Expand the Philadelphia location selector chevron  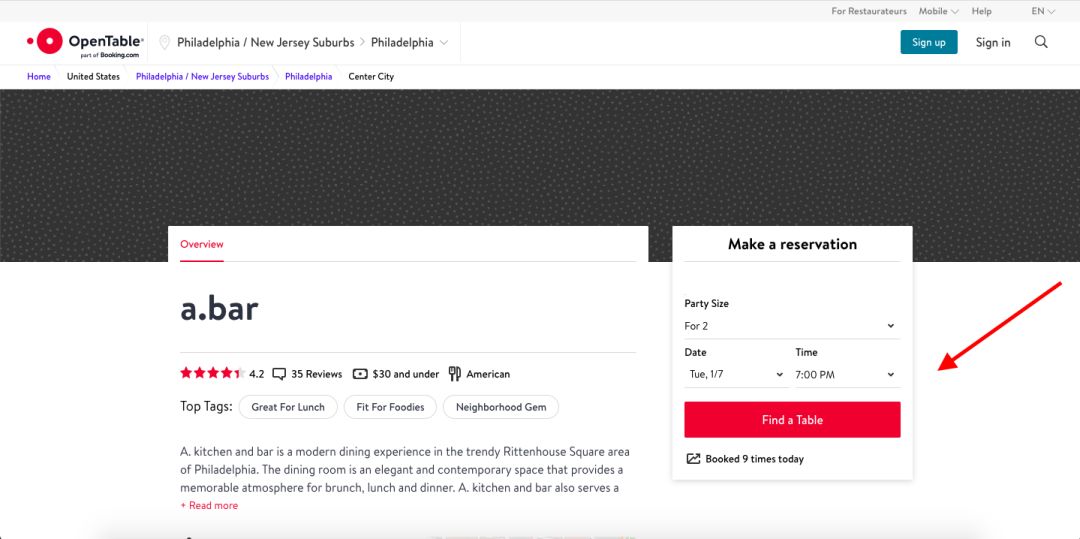click(444, 43)
